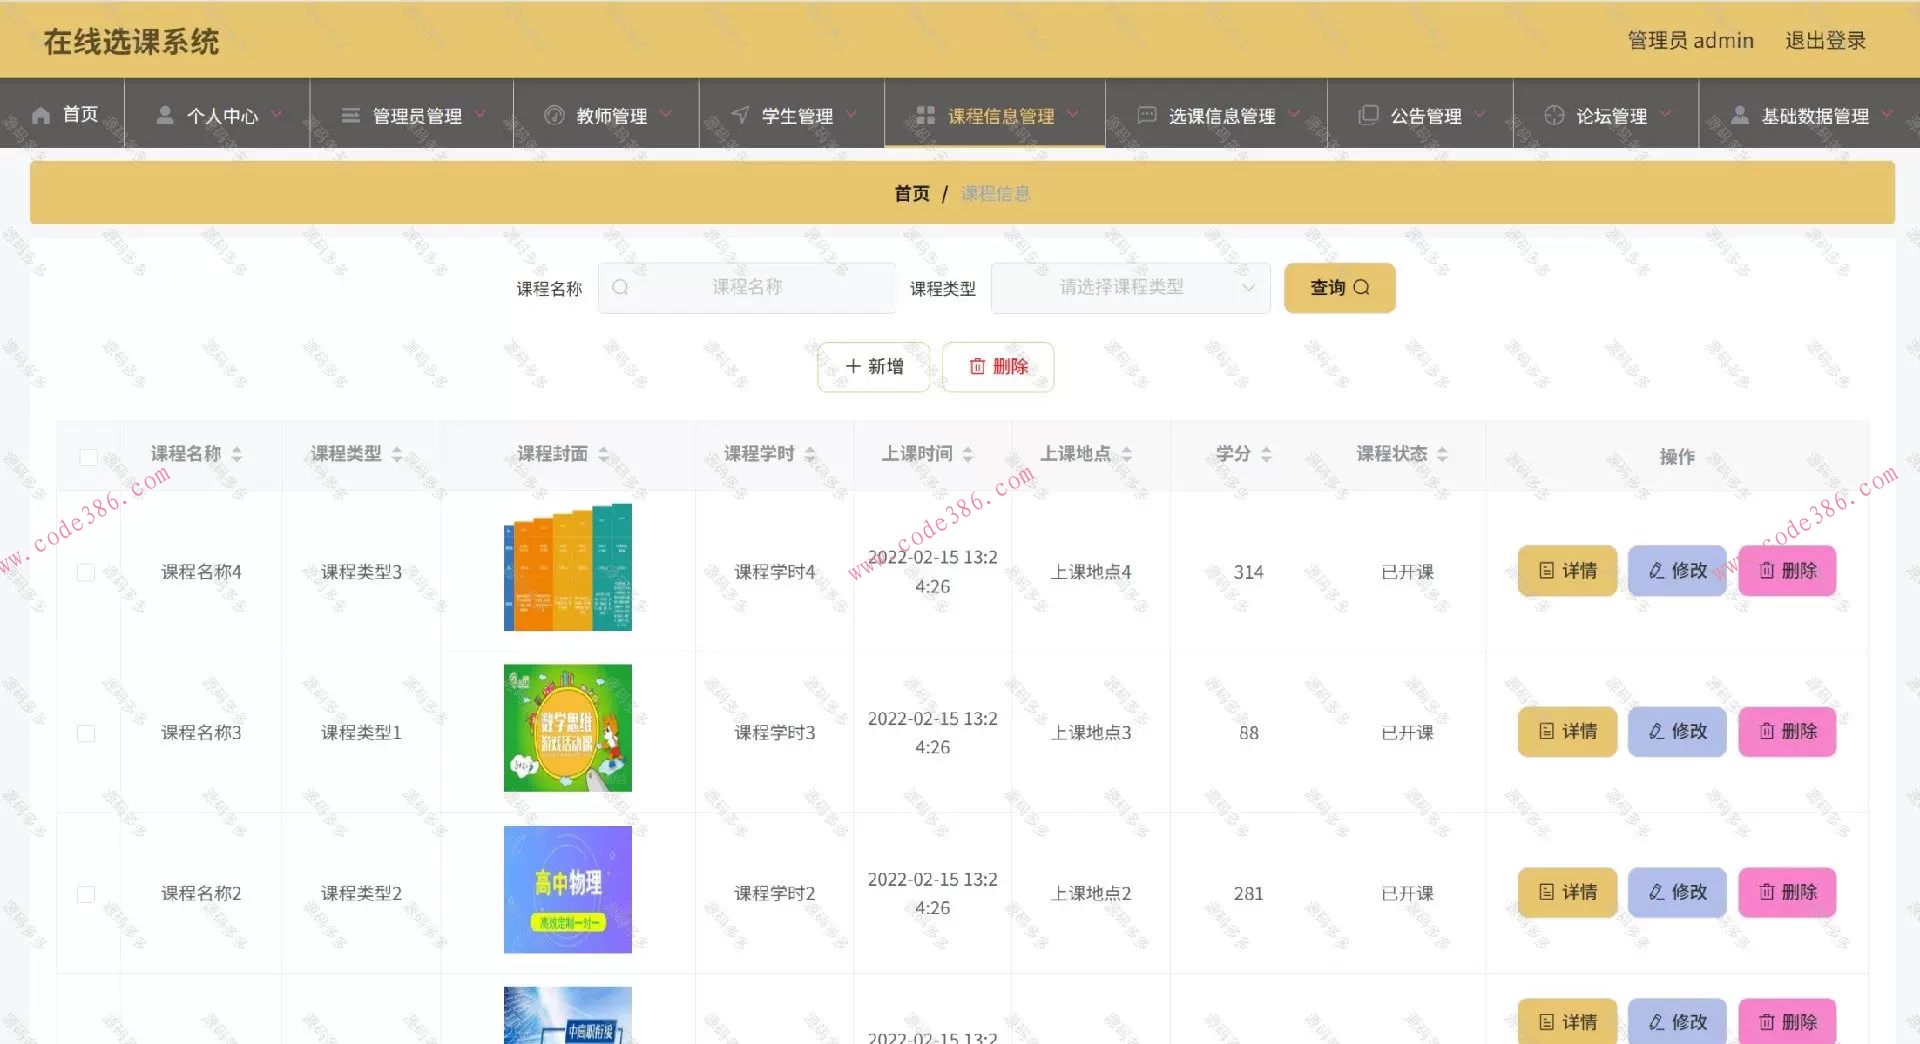The image size is (1920, 1044).
Task: Click the plus icon on the 新增 button
Action: pos(853,367)
